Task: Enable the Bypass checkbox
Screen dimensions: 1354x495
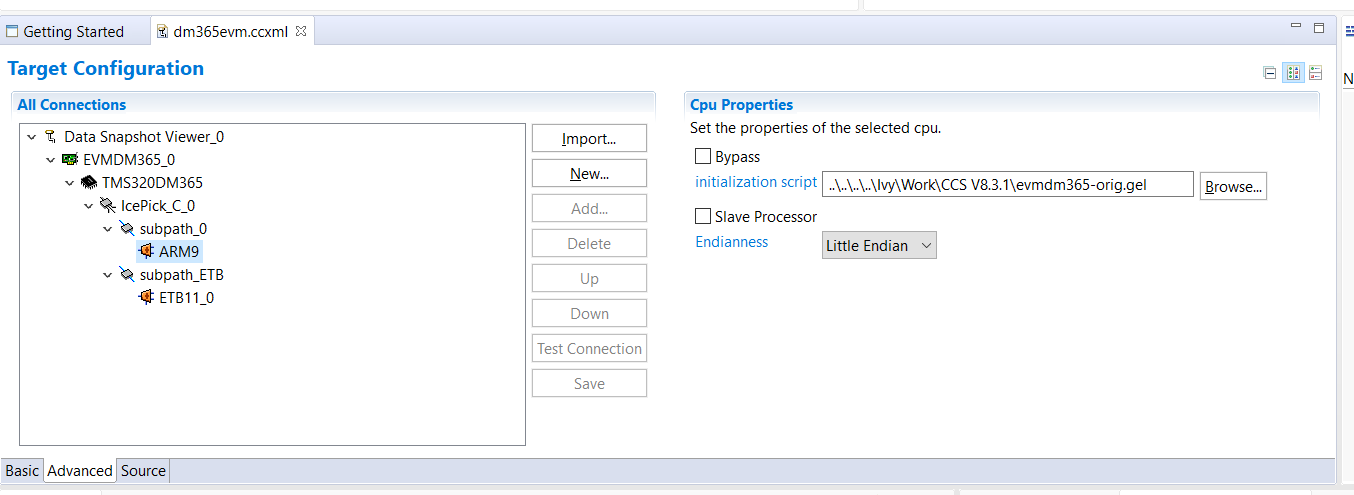Action: pos(703,157)
